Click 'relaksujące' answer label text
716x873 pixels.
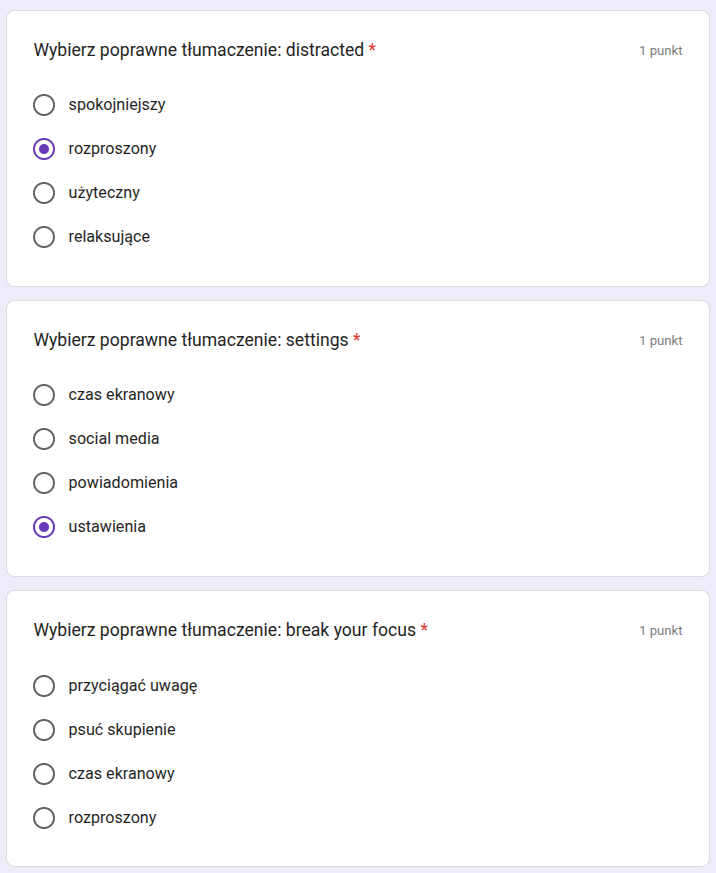click(109, 237)
